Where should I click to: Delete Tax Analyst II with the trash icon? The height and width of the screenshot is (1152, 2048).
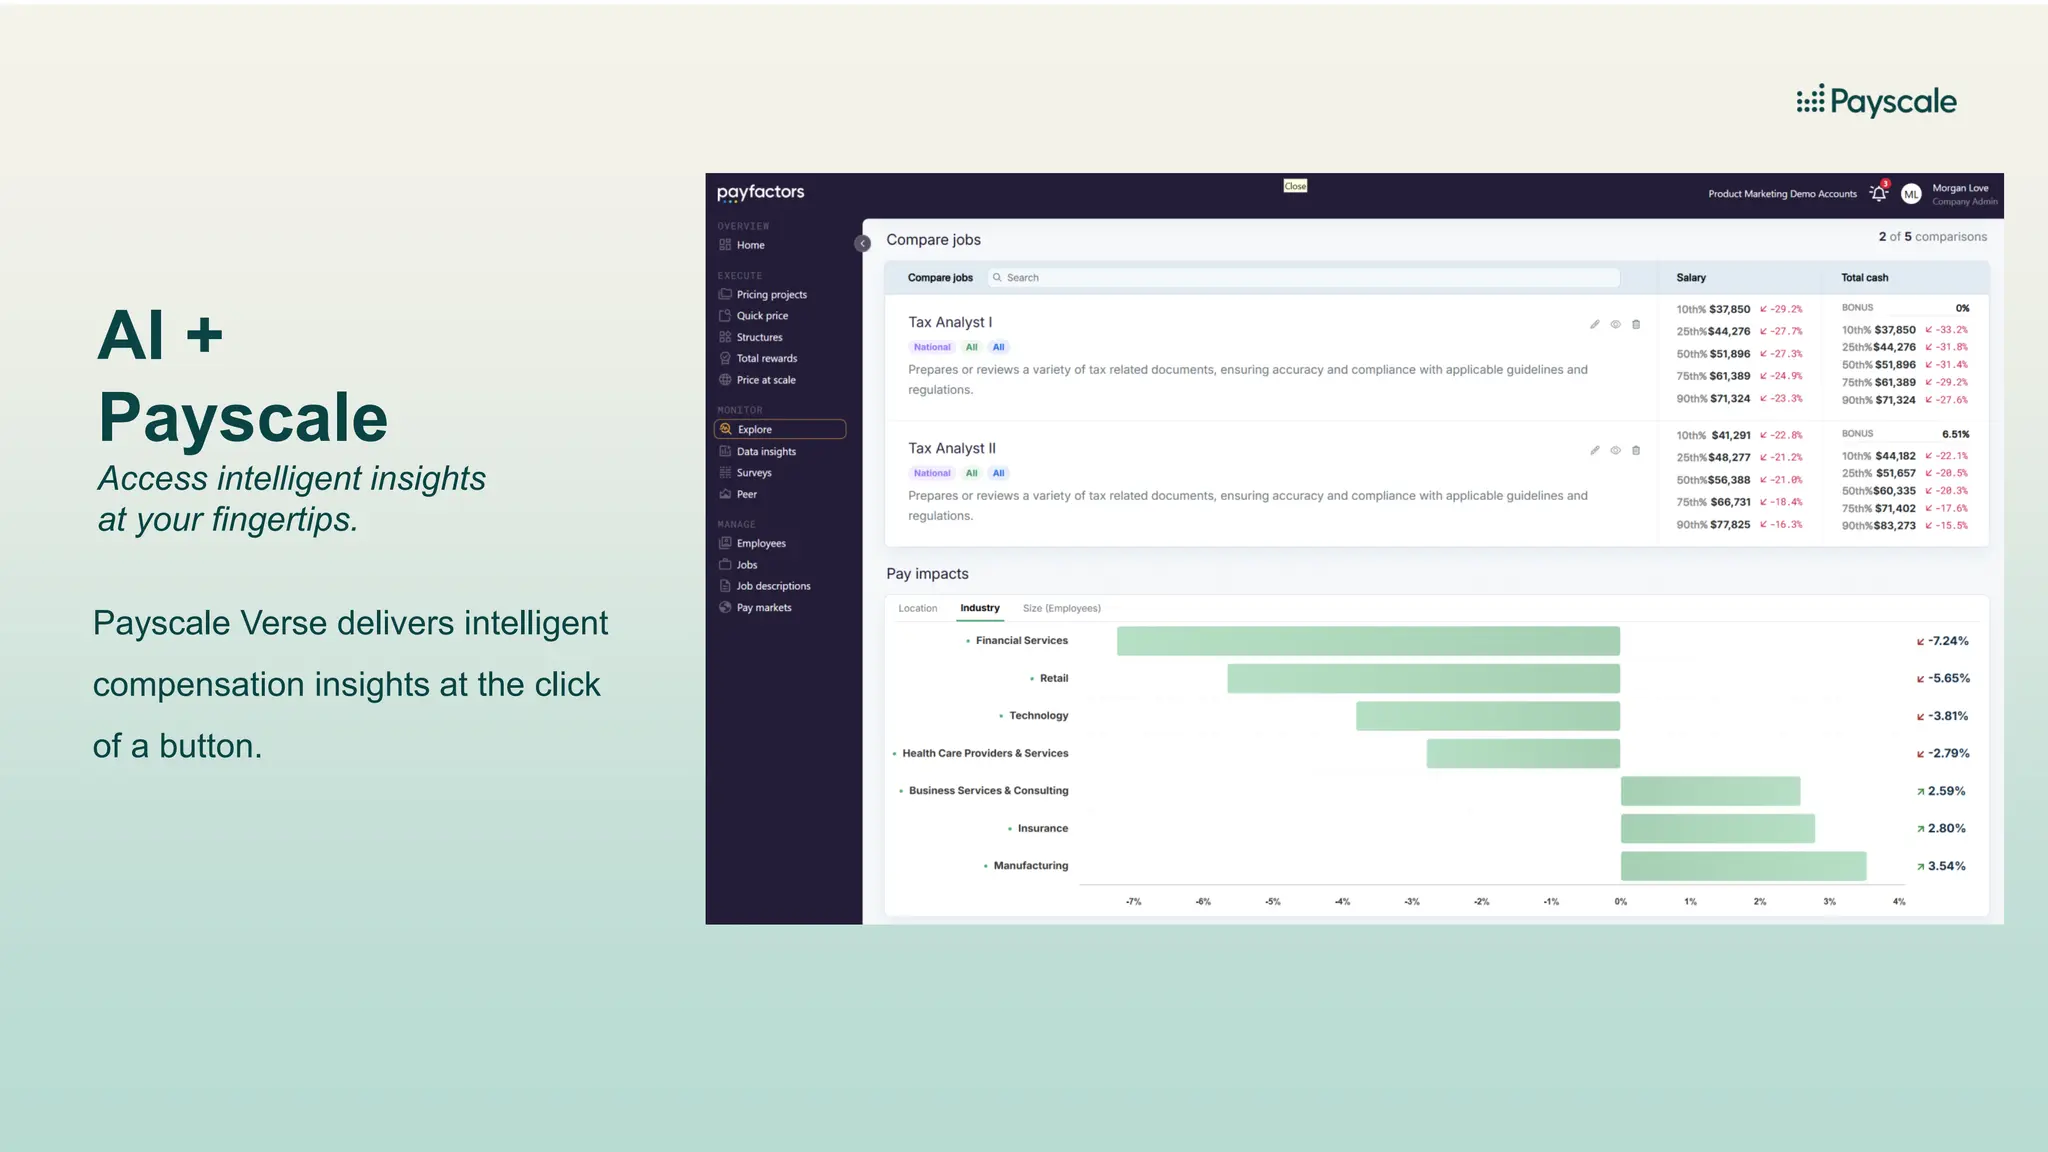(1636, 450)
